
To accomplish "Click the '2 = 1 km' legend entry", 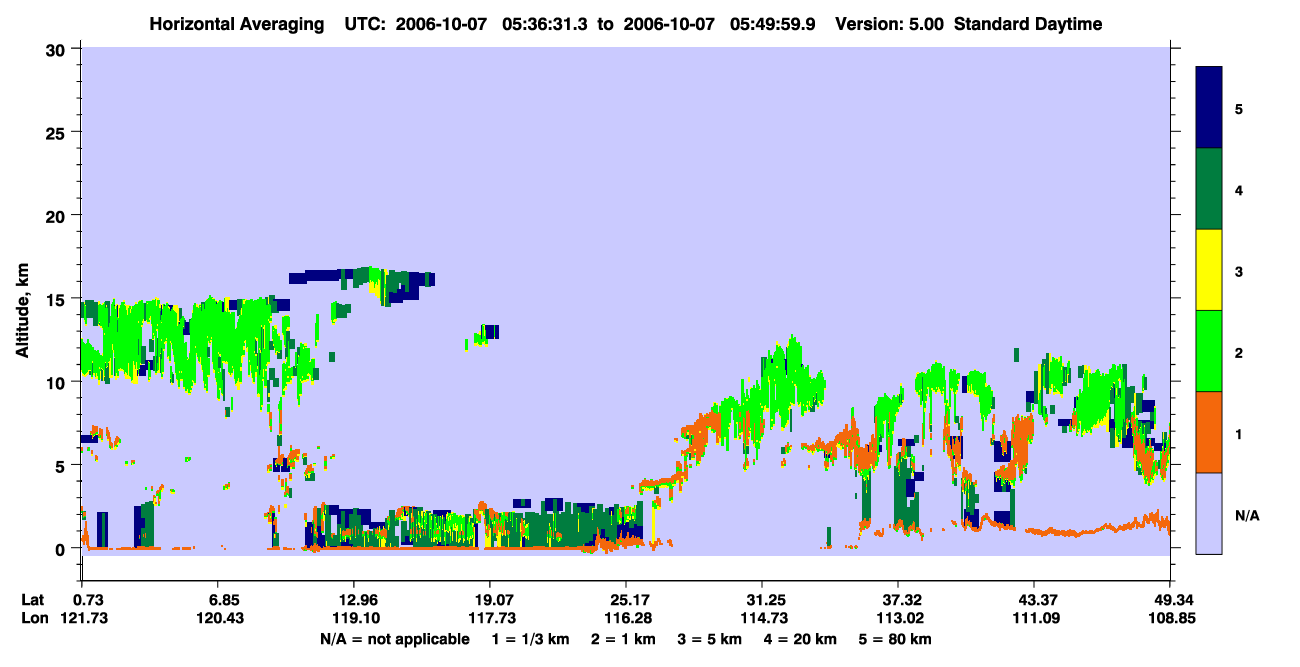I will (623, 639).
